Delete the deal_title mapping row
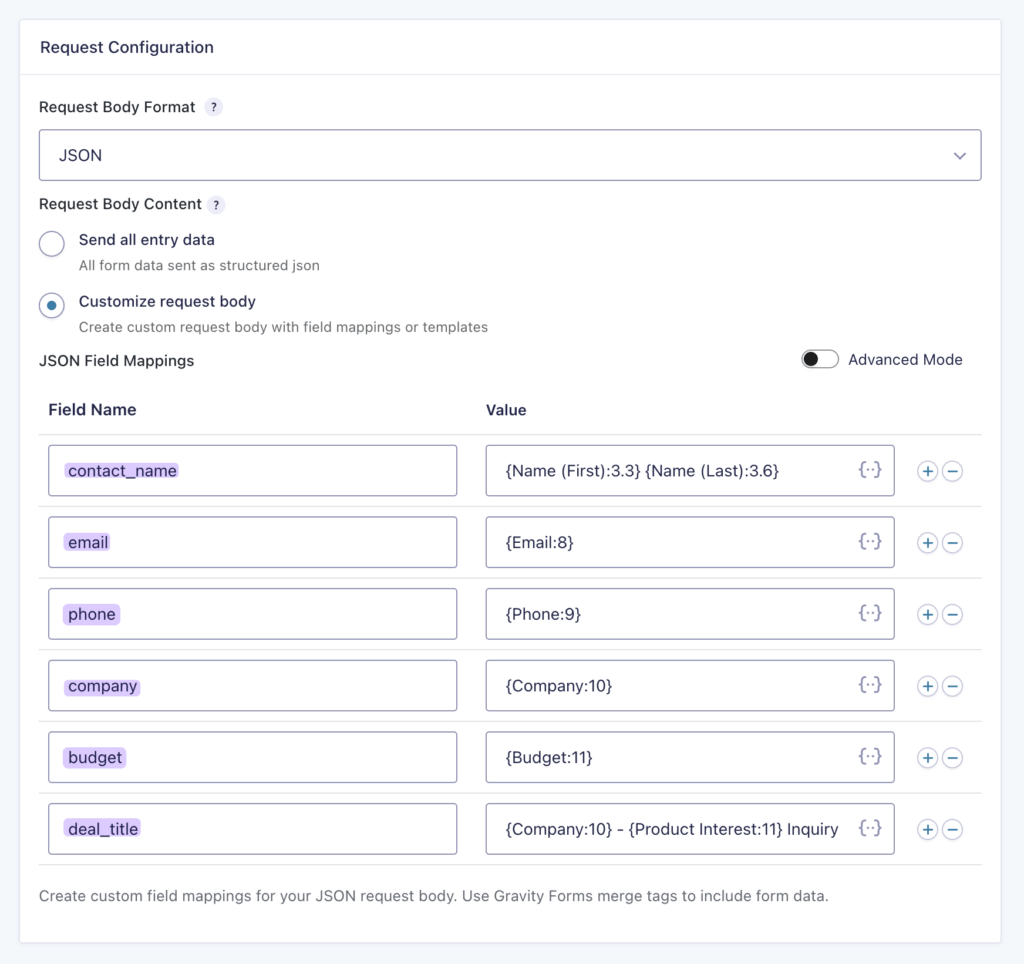This screenshot has width=1024, height=964. (x=952, y=829)
